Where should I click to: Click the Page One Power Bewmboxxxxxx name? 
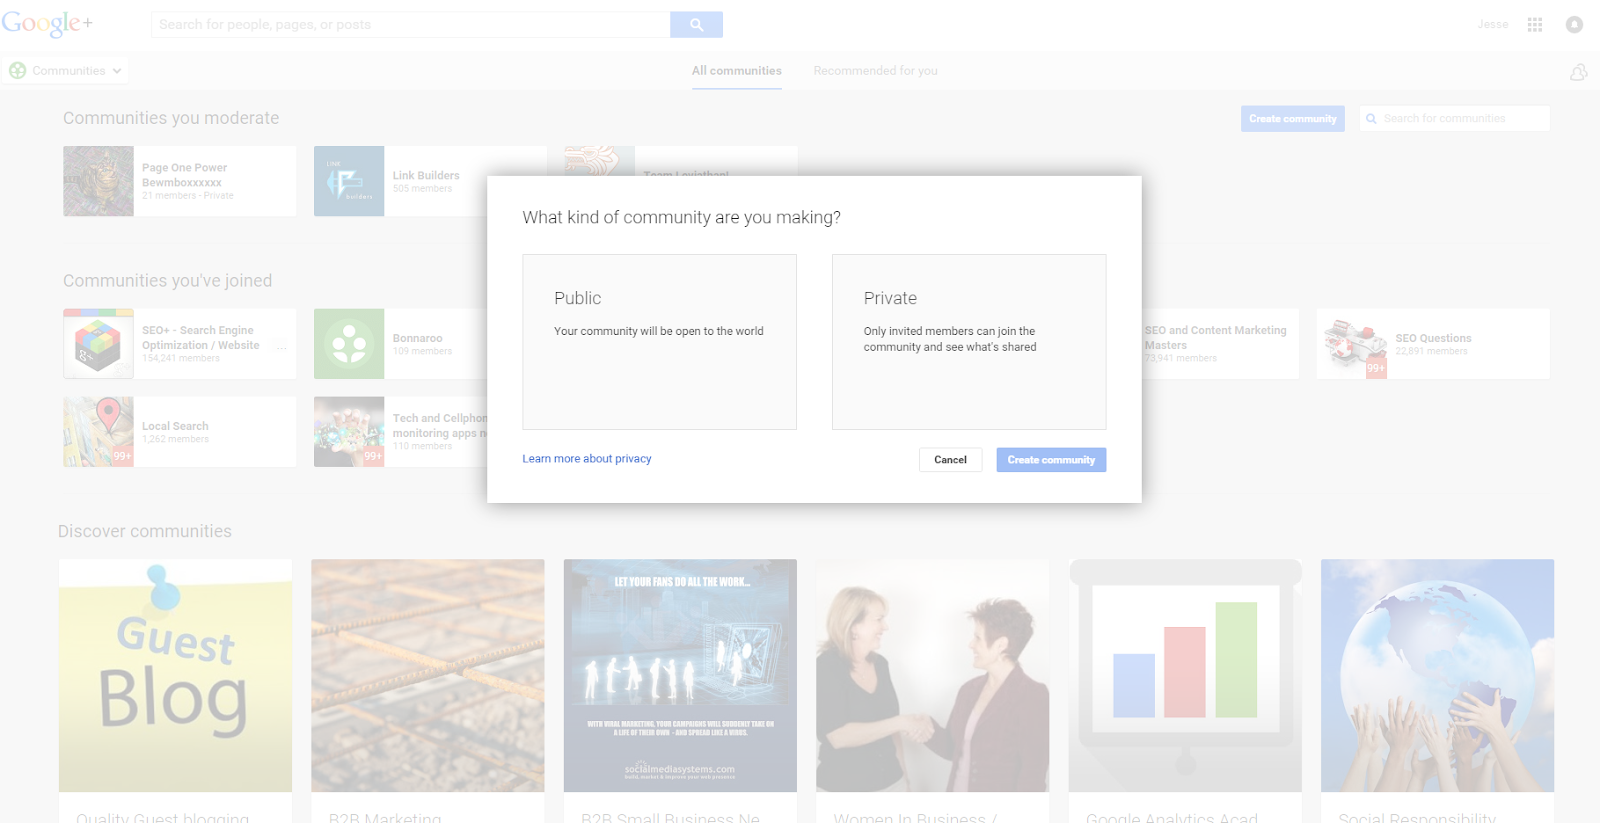tap(184, 175)
